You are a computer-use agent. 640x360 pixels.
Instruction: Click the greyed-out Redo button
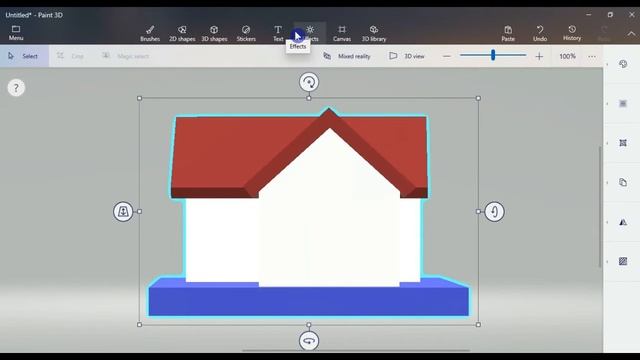pyautogui.click(x=604, y=33)
